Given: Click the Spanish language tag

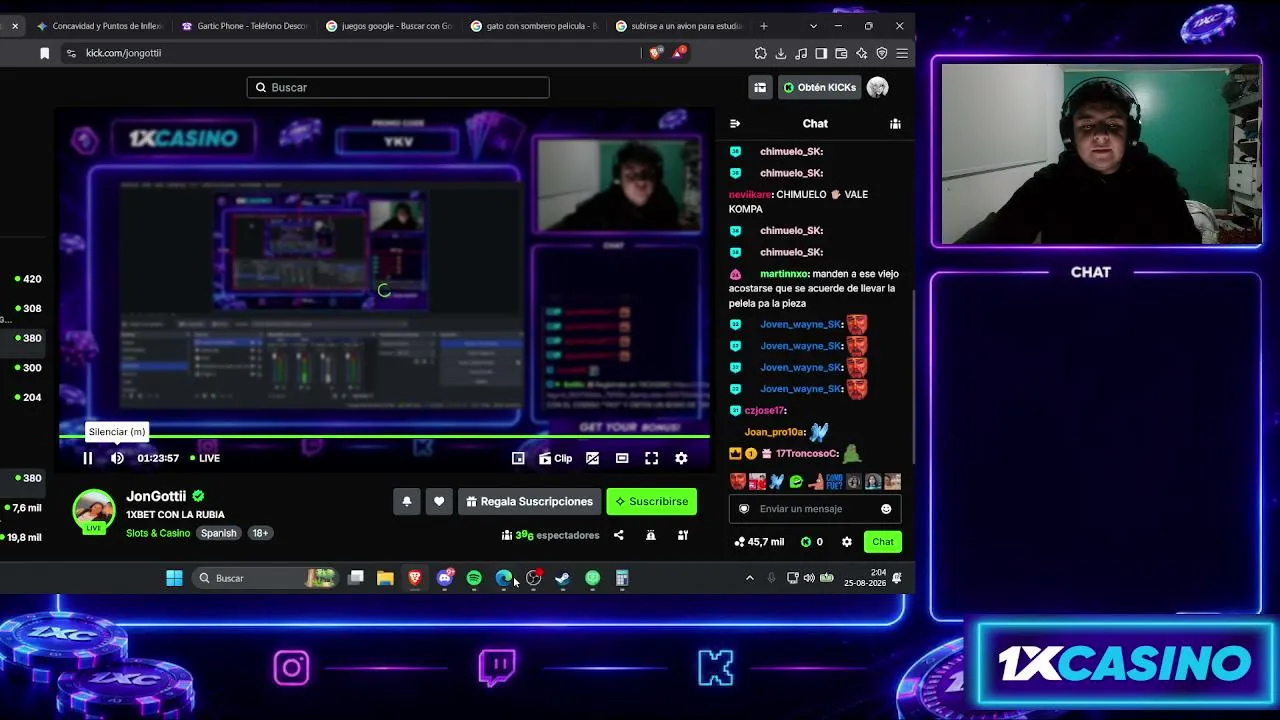Looking at the screenshot, I should click(218, 533).
